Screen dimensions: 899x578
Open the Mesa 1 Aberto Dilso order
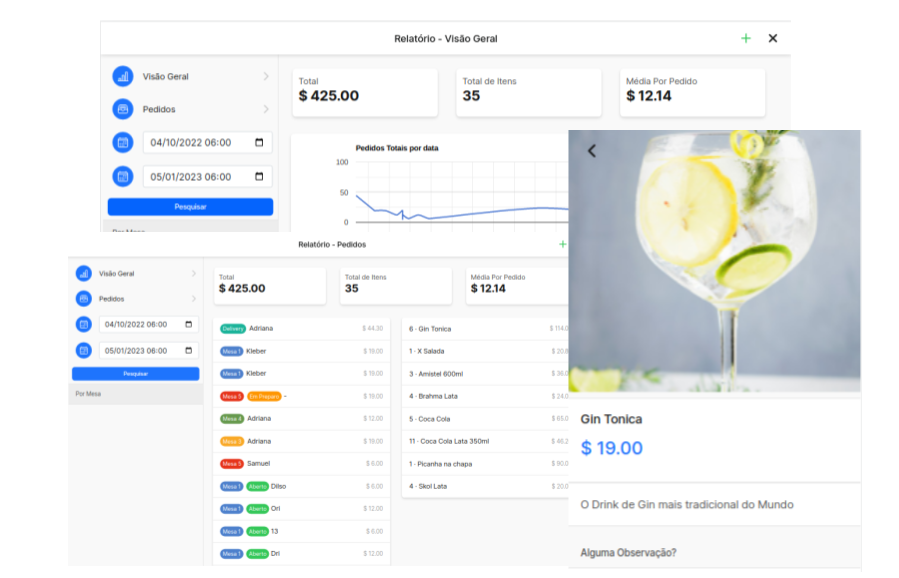302,486
